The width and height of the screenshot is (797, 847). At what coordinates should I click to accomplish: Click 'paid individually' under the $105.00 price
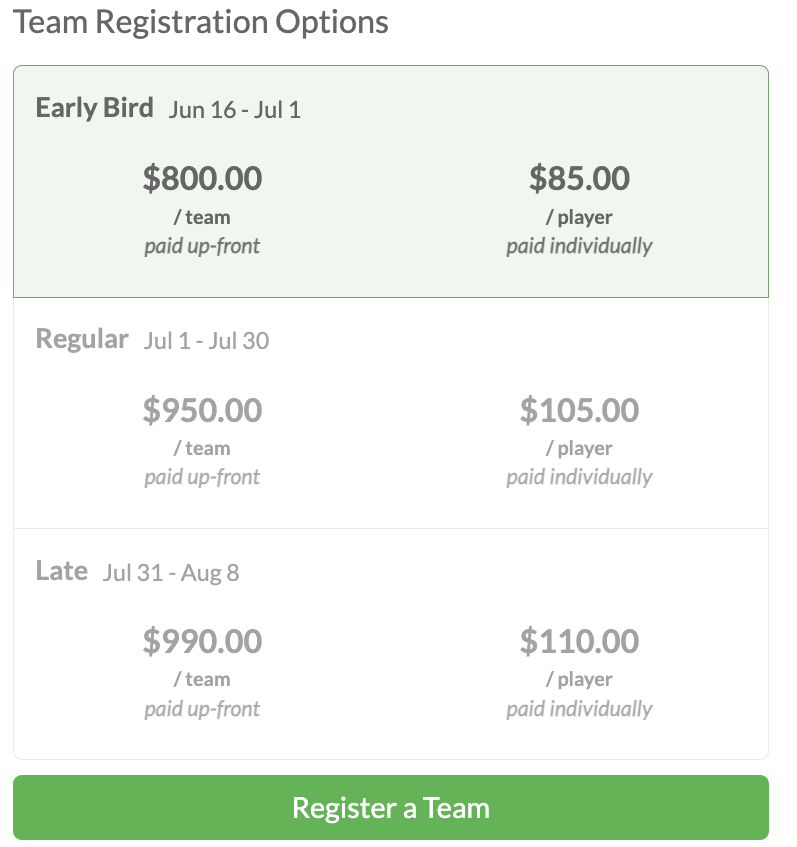(579, 478)
